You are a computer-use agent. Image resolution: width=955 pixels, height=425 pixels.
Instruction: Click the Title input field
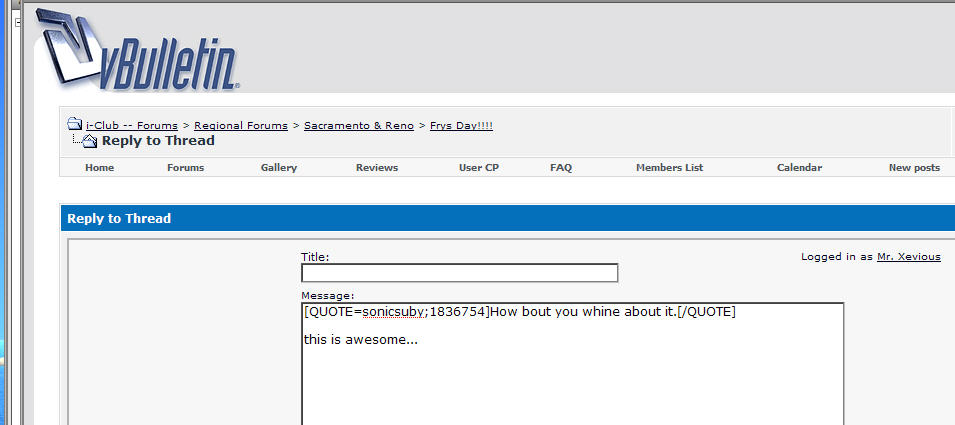[459, 273]
